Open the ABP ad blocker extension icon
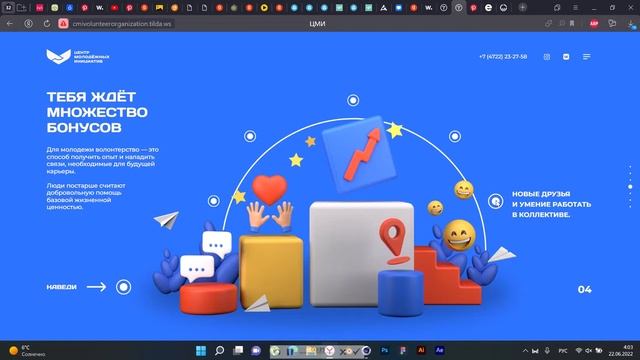The image size is (640, 360). point(594,24)
